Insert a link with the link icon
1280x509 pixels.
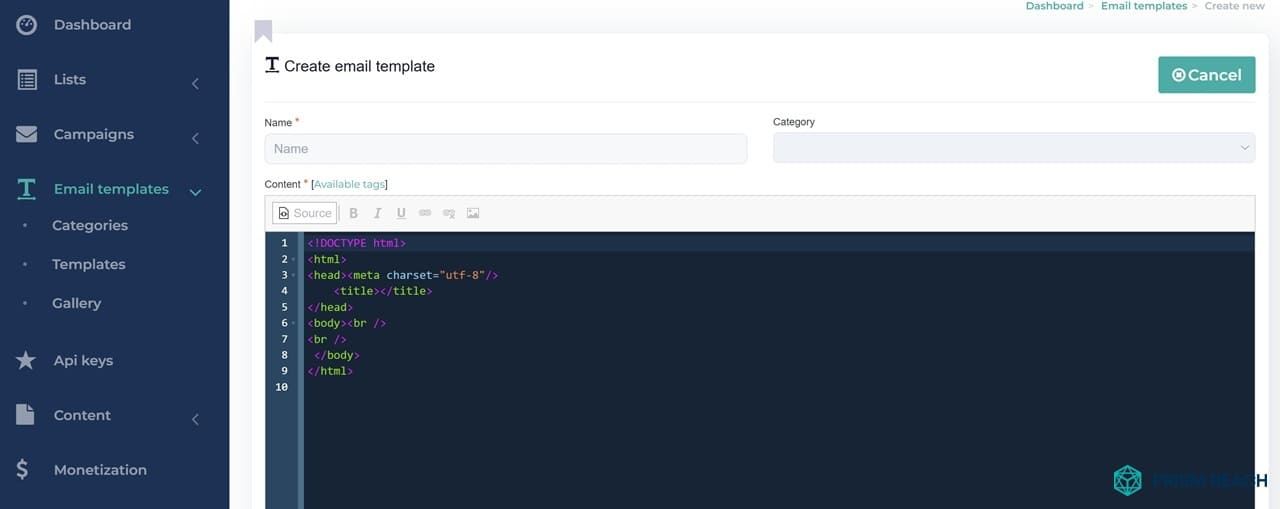[x=425, y=213]
